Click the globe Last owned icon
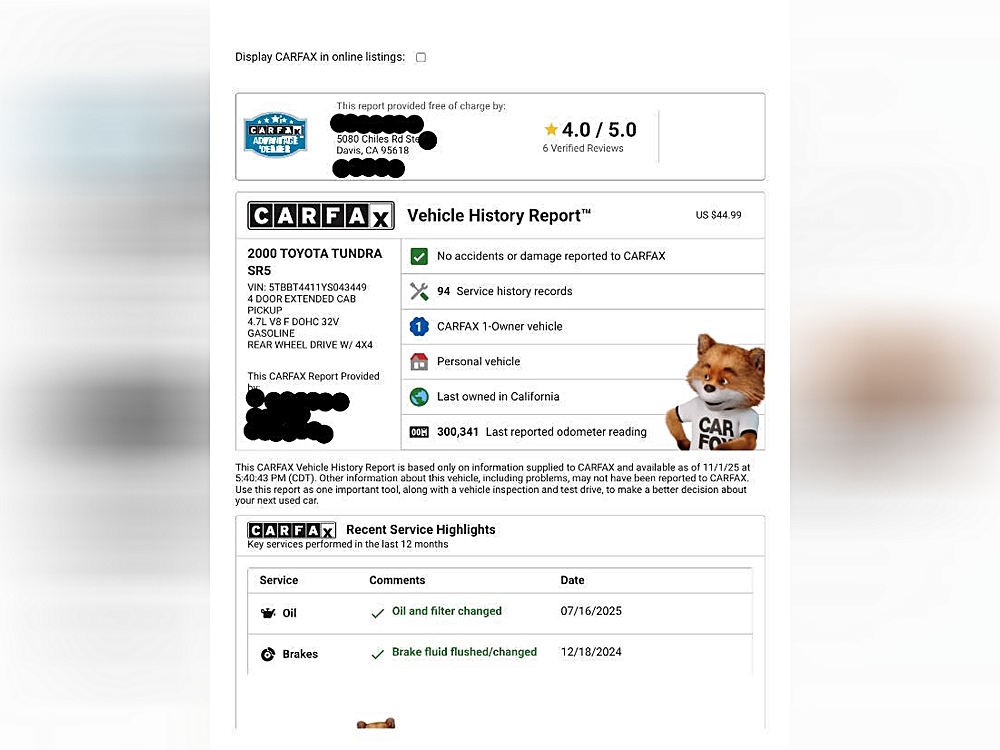 [419, 397]
